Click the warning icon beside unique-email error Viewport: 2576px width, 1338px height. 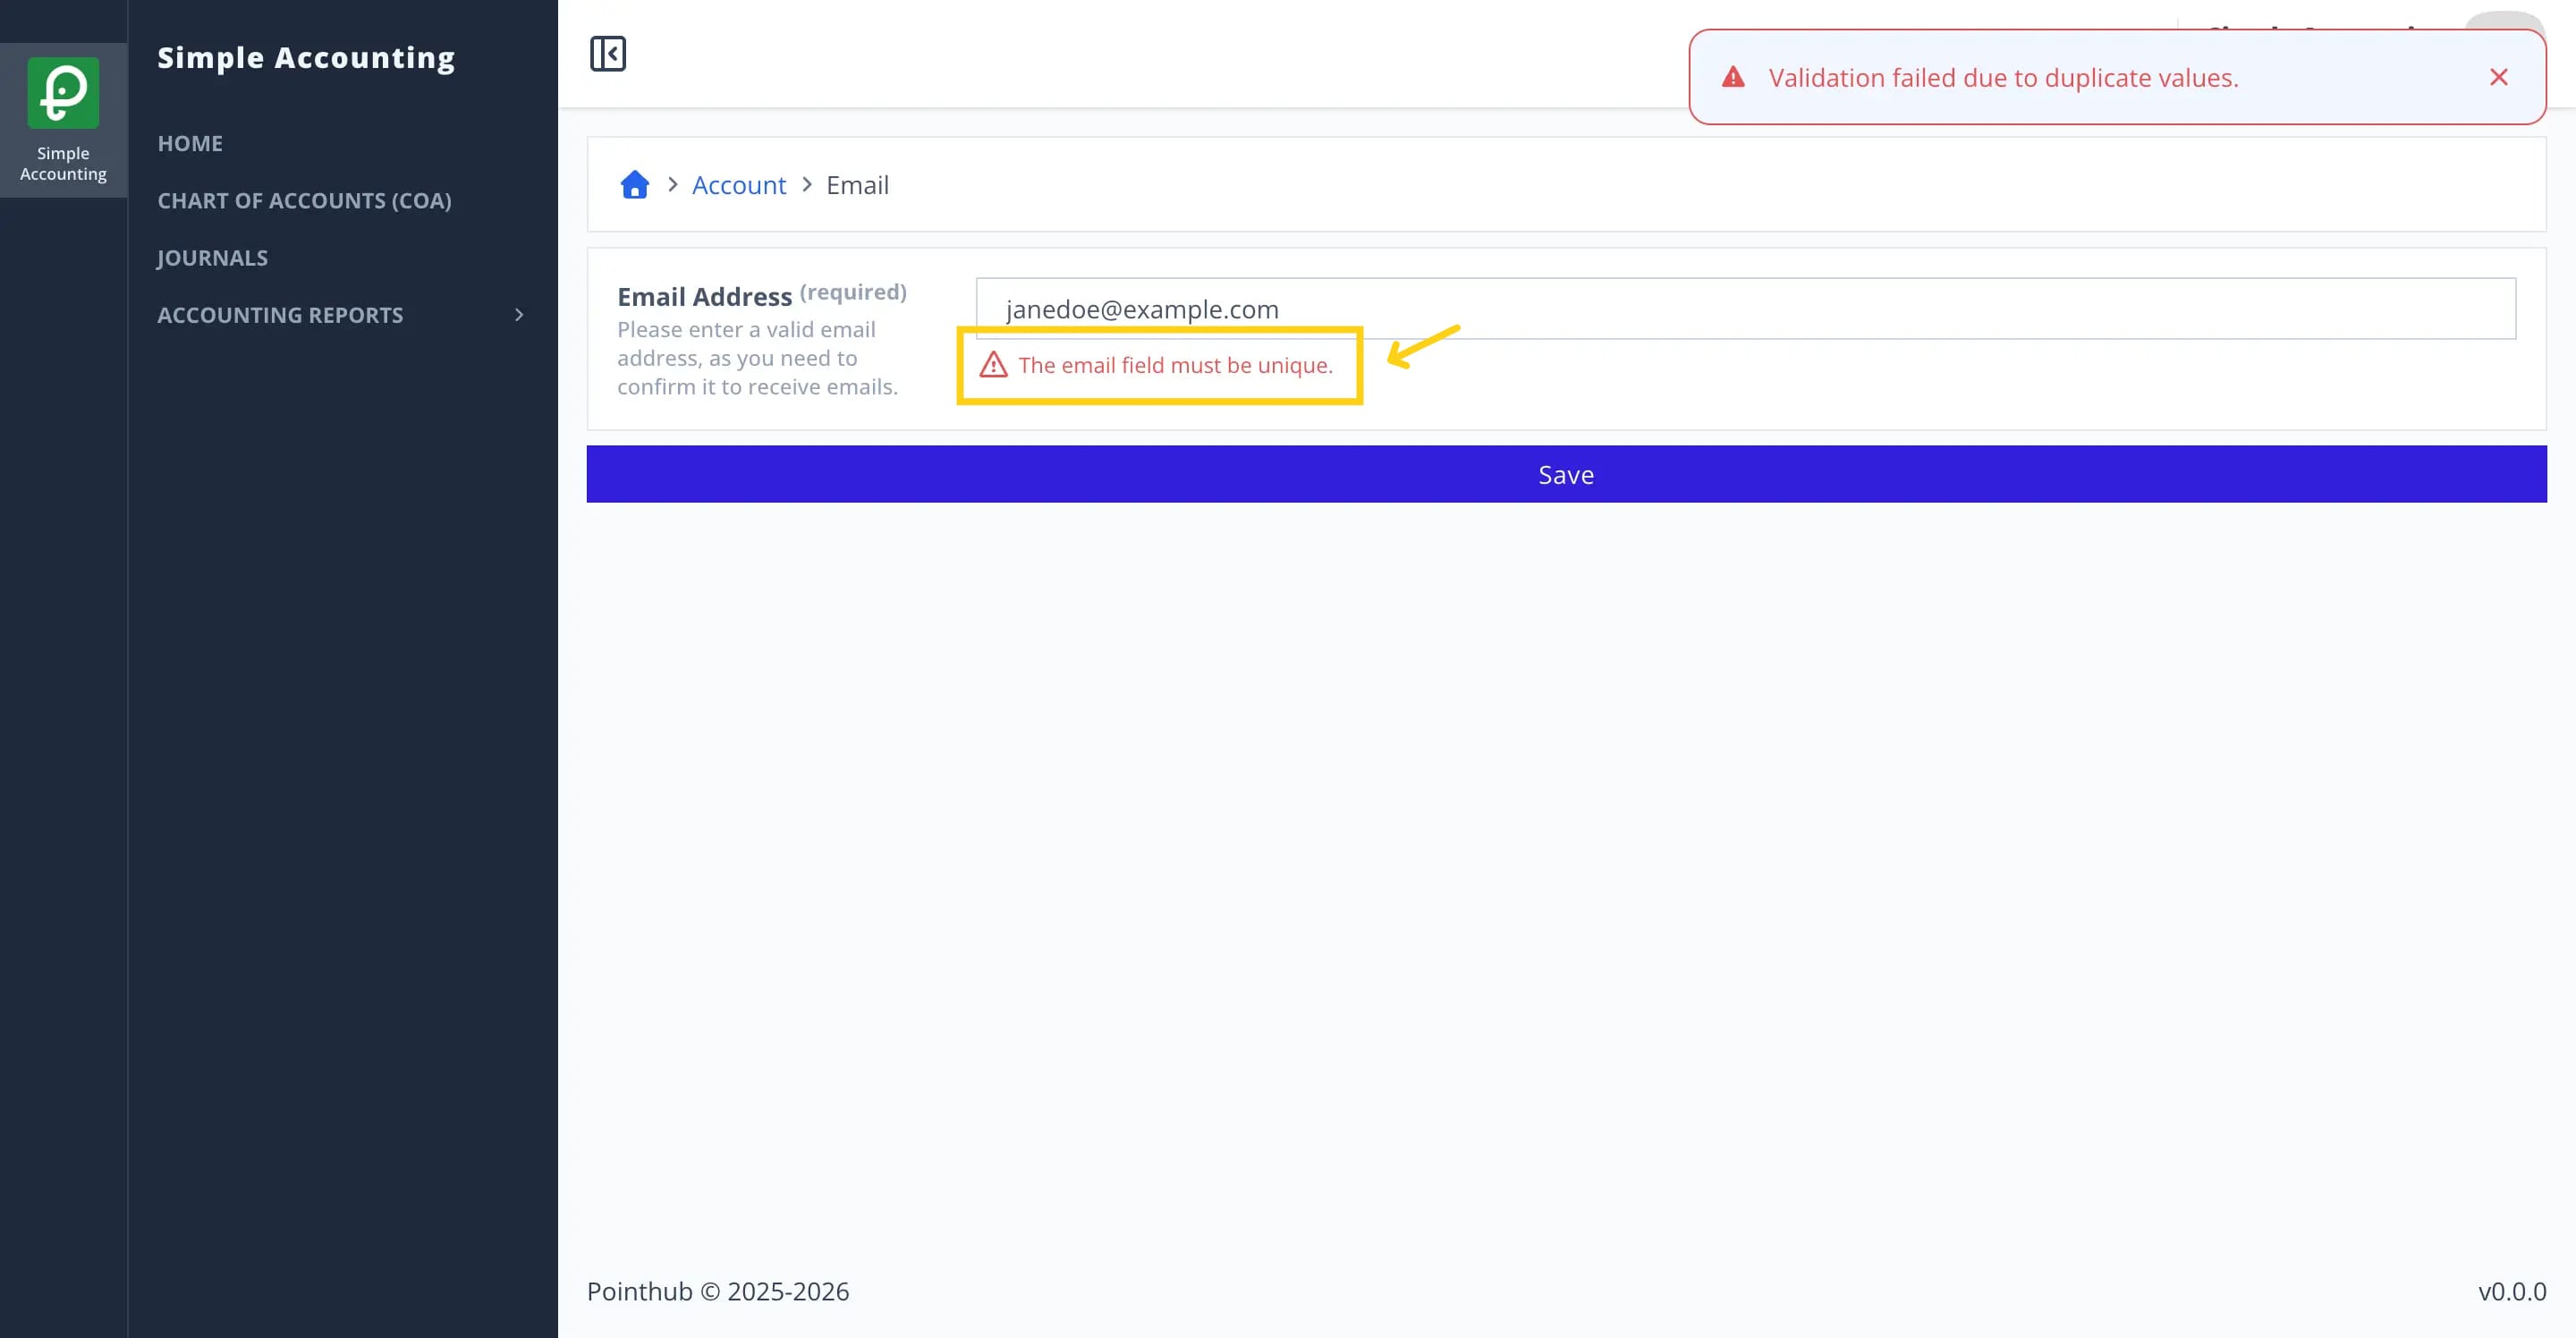tap(993, 365)
